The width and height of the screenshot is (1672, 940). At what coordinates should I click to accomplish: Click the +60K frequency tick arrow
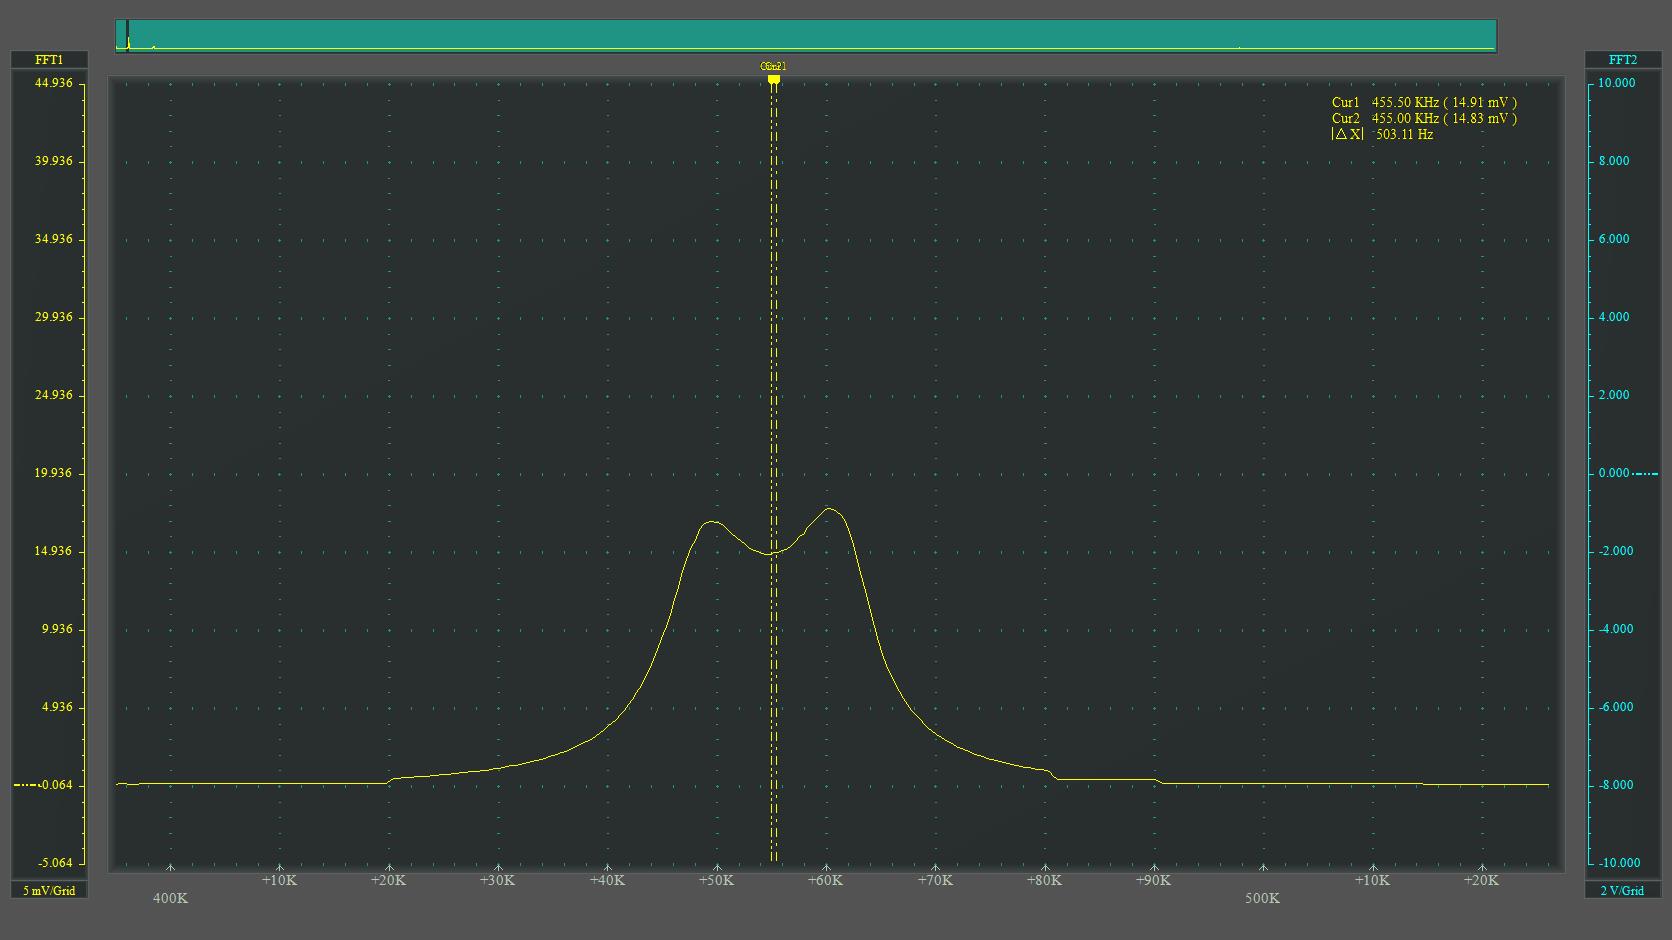826,868
